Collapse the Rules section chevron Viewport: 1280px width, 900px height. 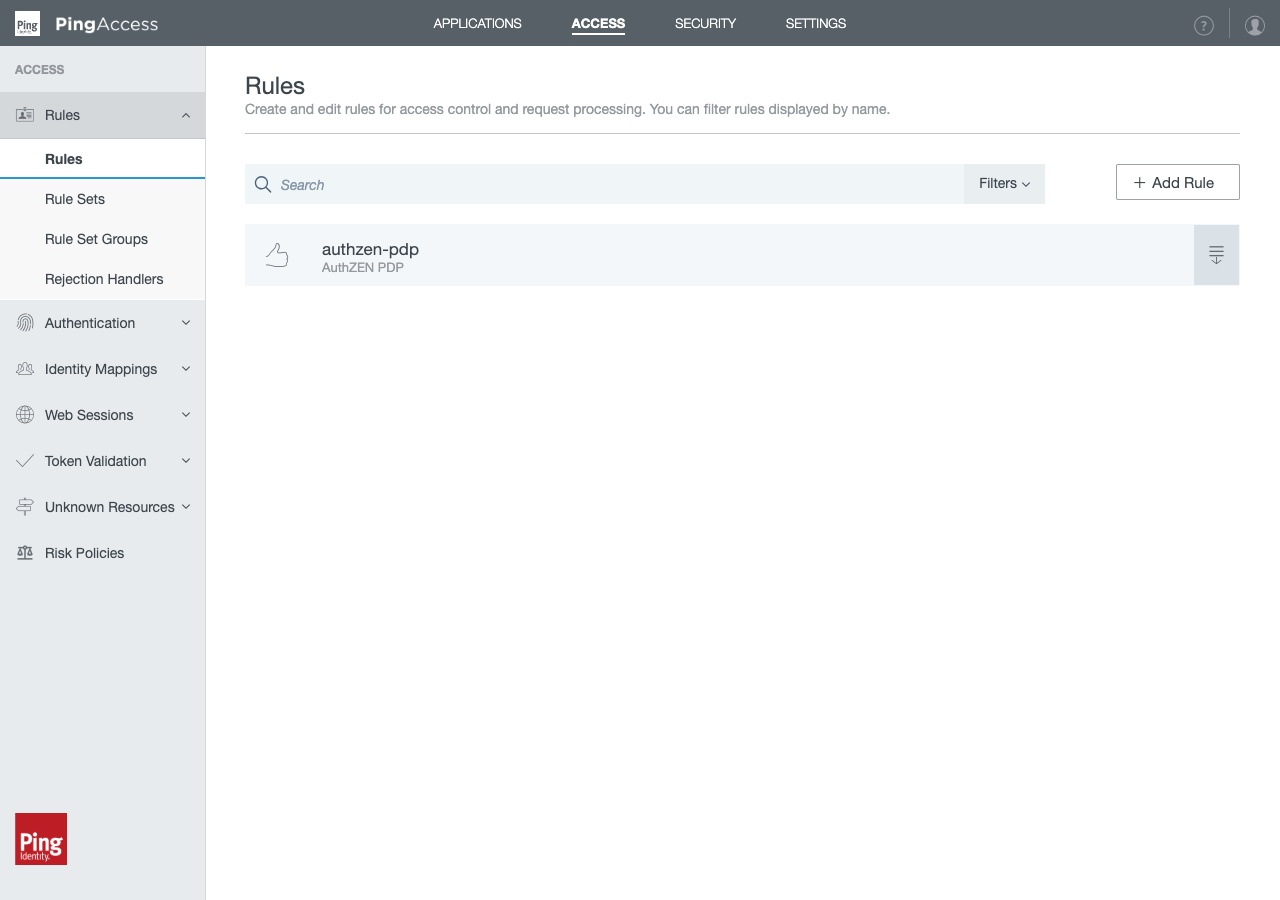(186, 116)
